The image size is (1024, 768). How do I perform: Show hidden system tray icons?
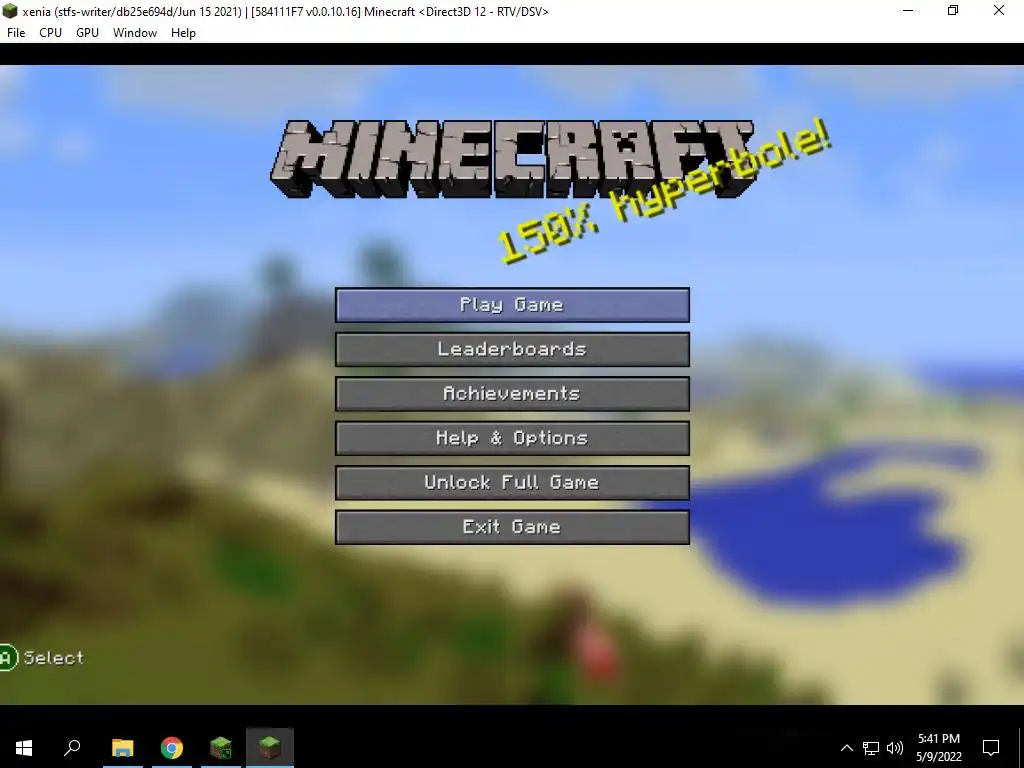click(846, 748)
